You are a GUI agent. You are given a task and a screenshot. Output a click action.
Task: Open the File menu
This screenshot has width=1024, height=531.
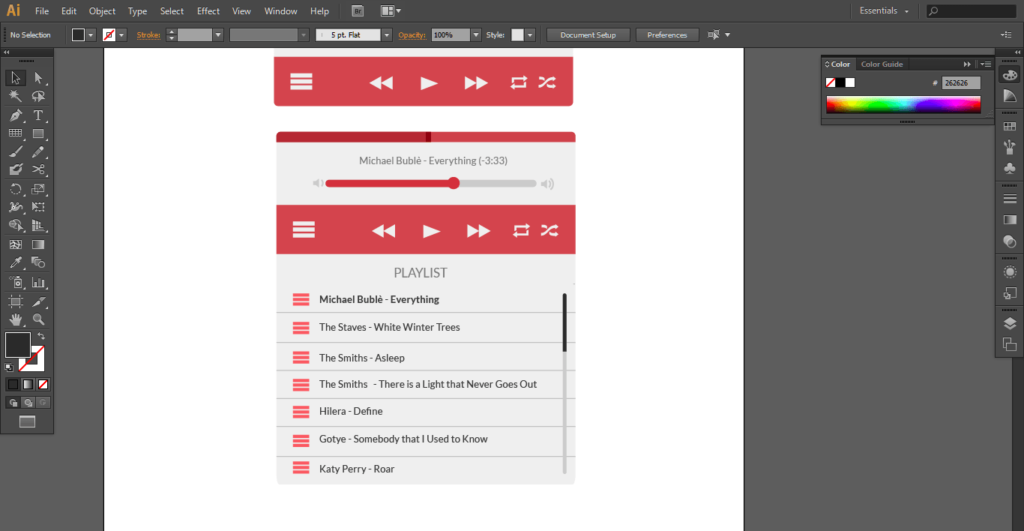pos(42,11)
